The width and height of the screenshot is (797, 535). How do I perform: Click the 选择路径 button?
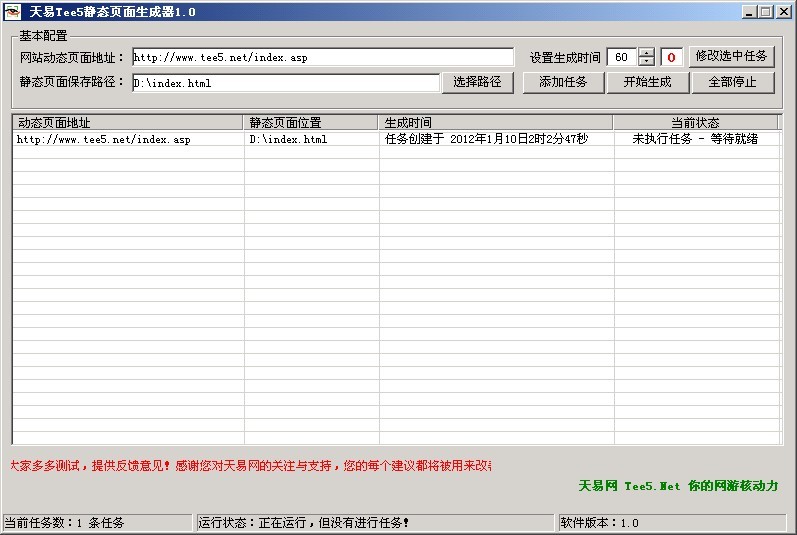click(x=477, y=82)
